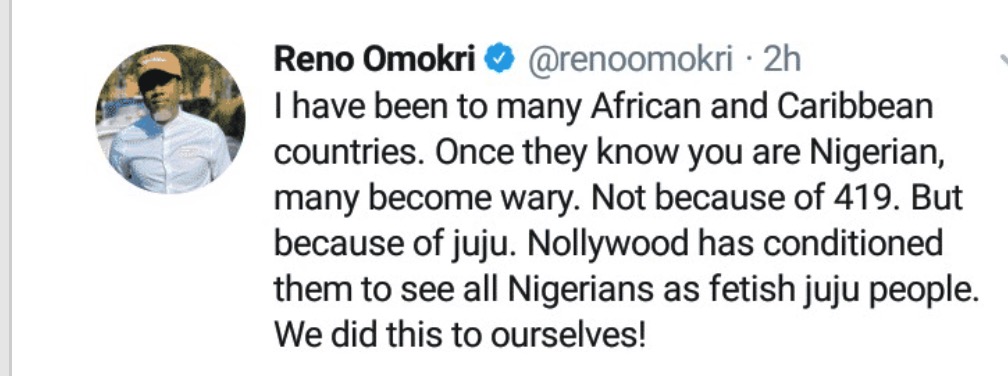The width and height of the screenshot is (1008, 376).
Task: Click the blue verified badge
Action: (503, 61)
